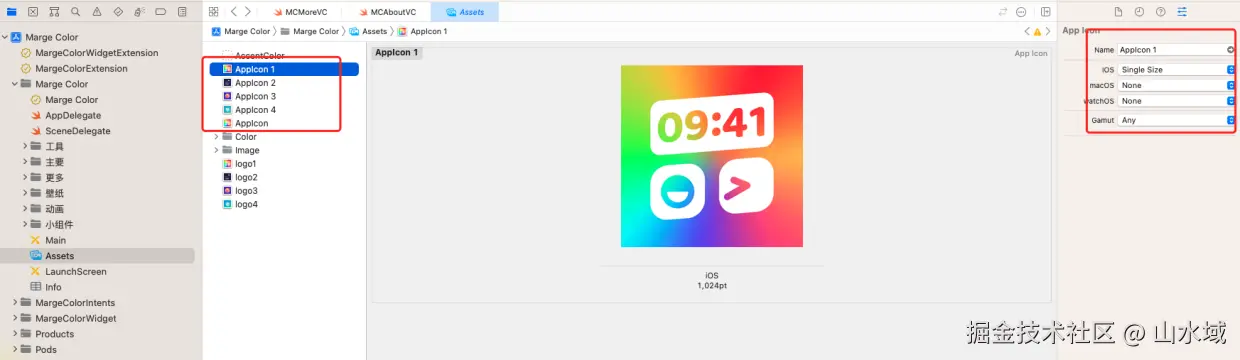Click the 1,024pt app icon image
The image size is (1240, 360).
(x=712, y=156)
